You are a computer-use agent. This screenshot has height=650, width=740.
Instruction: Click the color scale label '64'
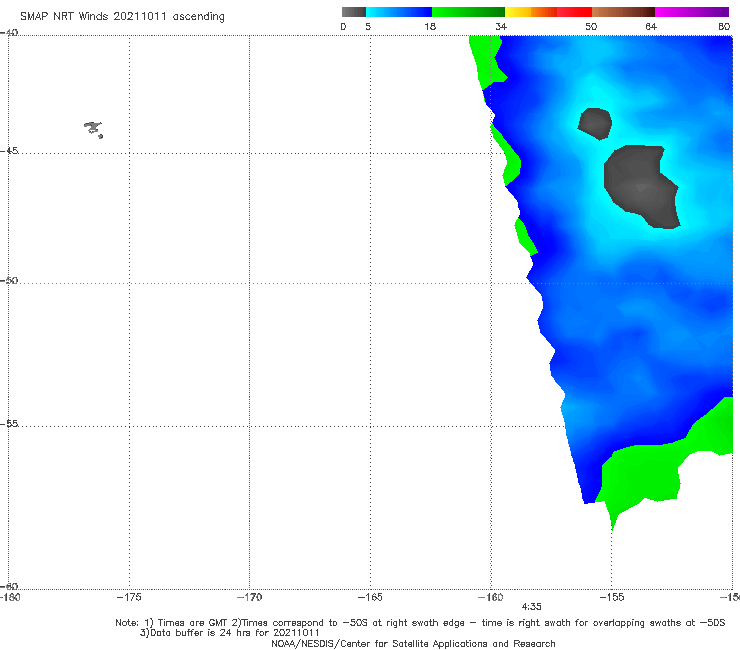tap(651, 27)
